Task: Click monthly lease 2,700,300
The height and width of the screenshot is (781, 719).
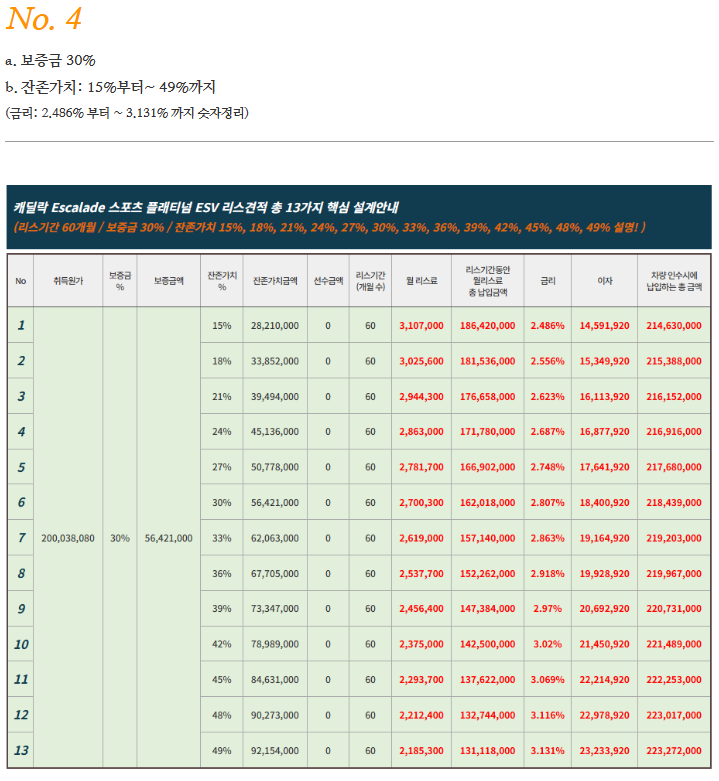Action: pyautogui.click(x=421, y=503)
